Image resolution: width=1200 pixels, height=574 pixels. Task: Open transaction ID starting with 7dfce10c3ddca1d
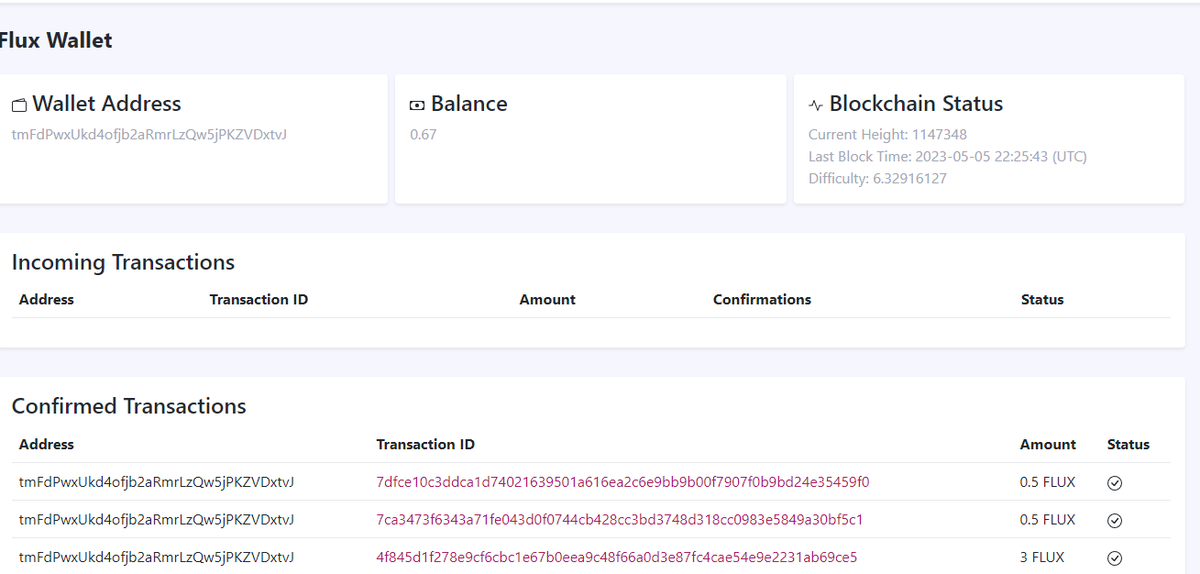pos(623,482)
